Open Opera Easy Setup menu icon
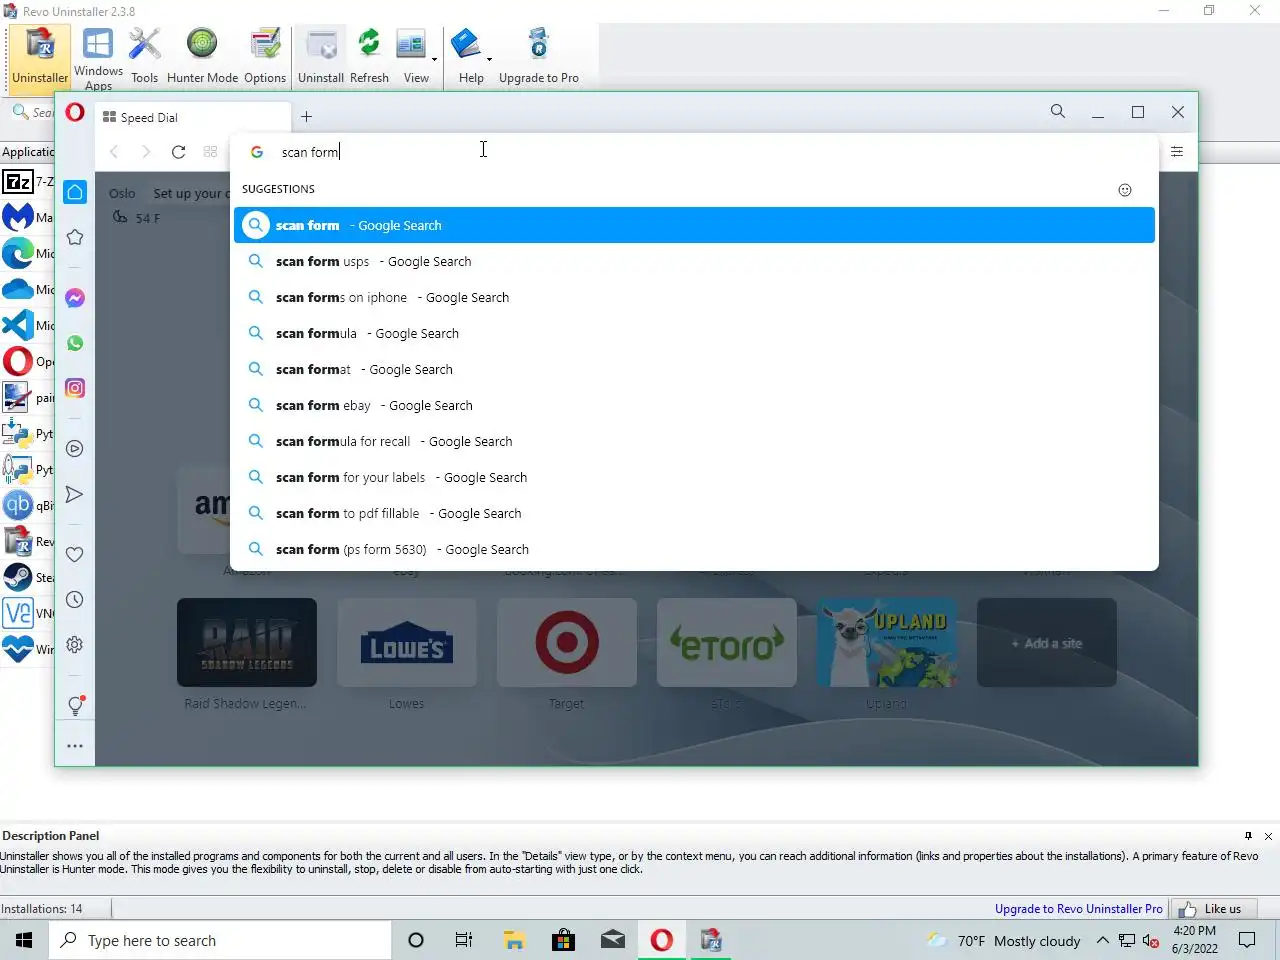 click(1177, 152)
